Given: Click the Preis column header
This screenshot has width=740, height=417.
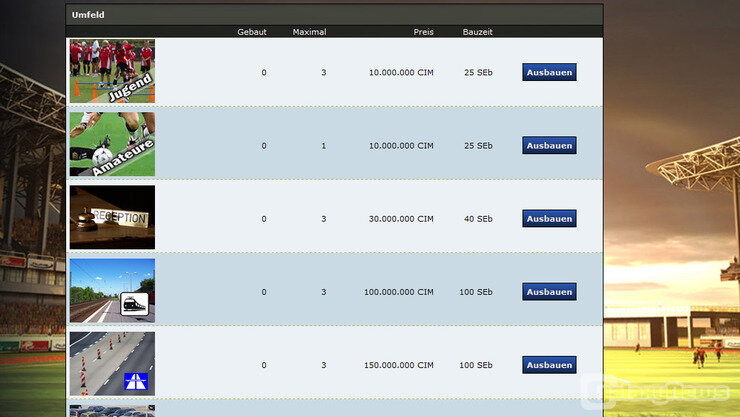Looking at the screenshot, I should point(423,32).
